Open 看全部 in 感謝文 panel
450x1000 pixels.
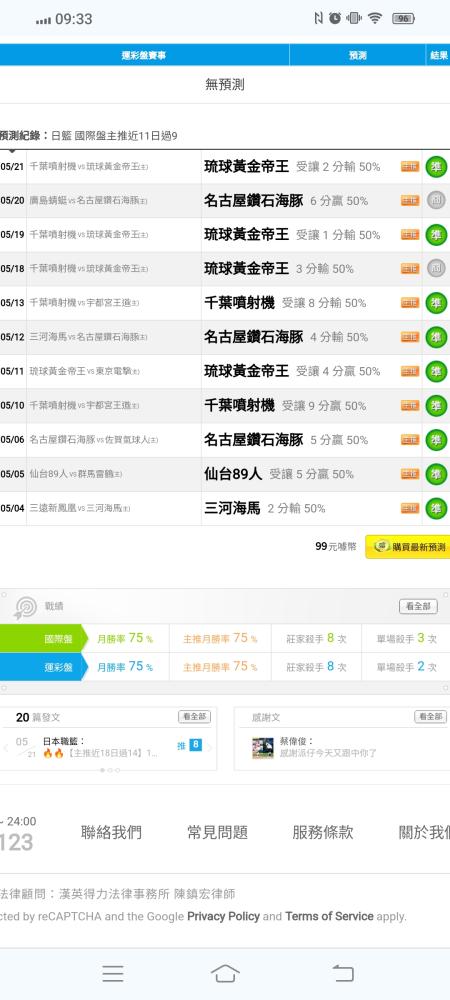pos(430,717)
